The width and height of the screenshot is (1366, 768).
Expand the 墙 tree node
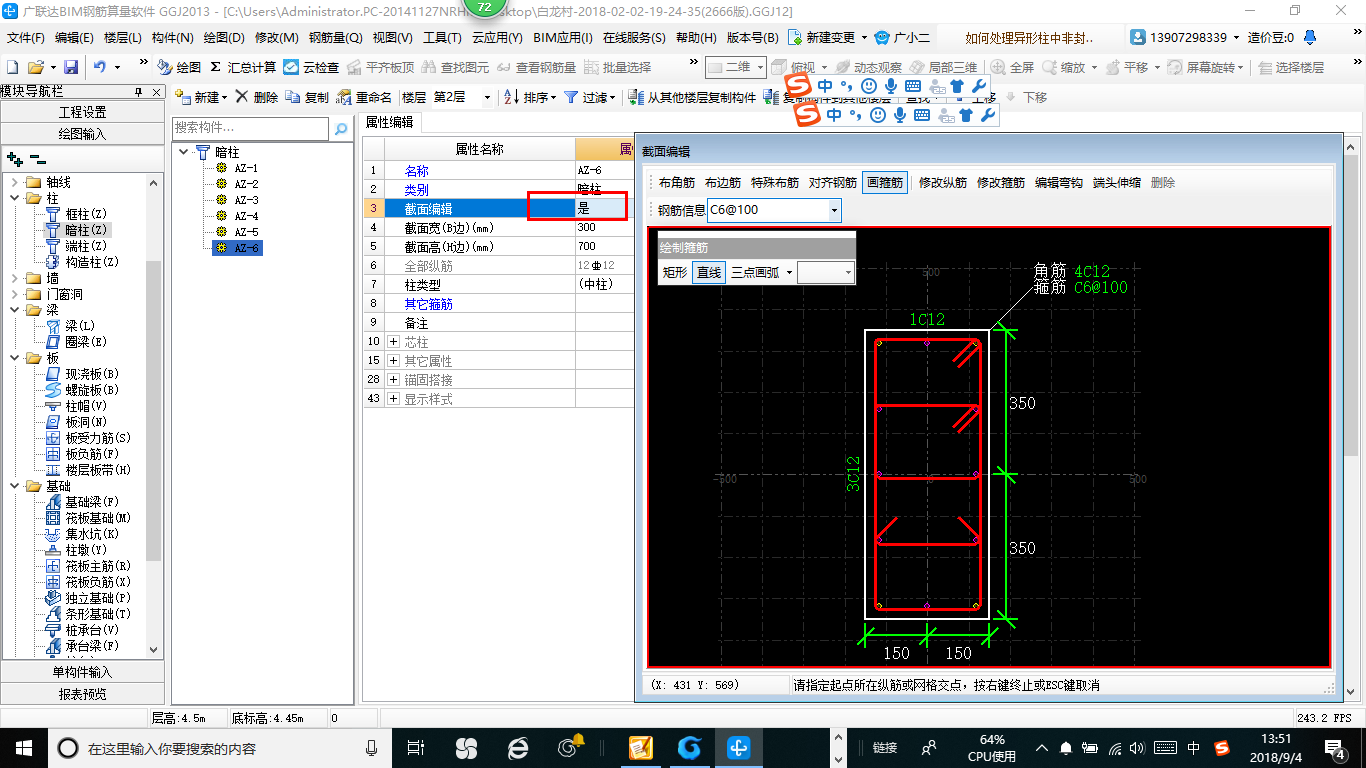point(15,278)
